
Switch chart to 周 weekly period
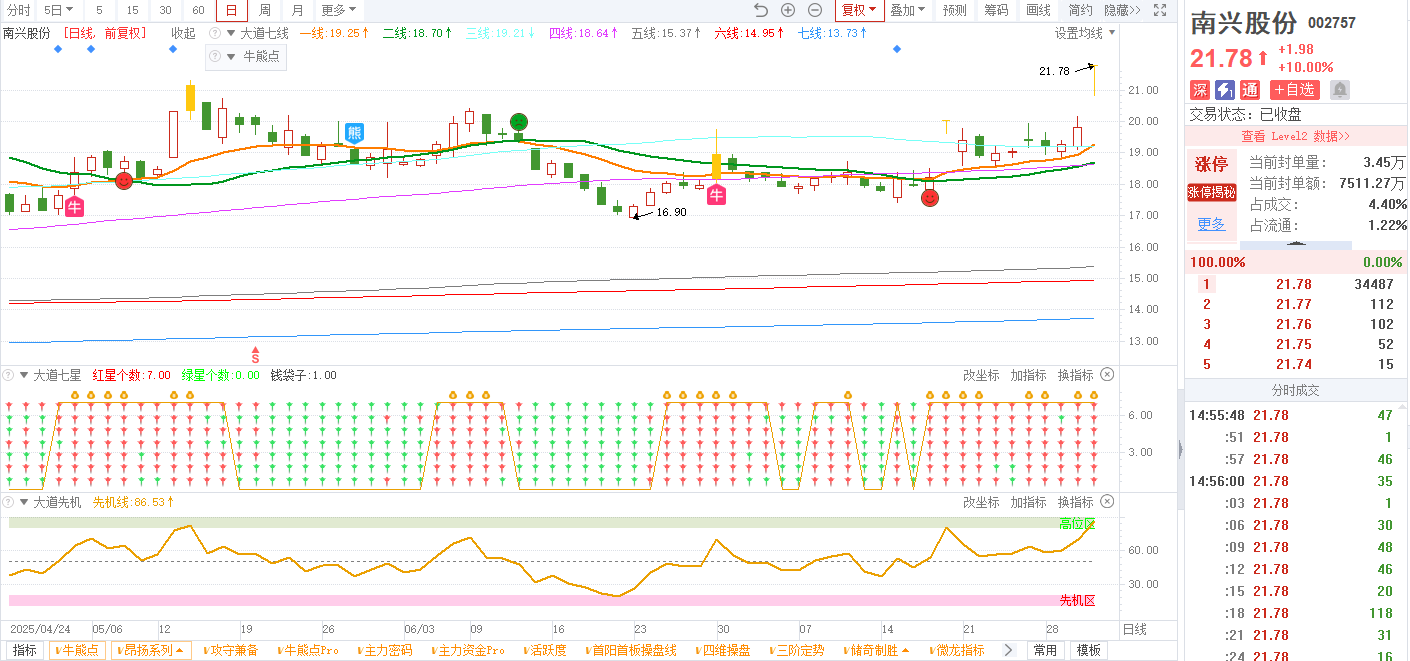click(x=265, y=10)
